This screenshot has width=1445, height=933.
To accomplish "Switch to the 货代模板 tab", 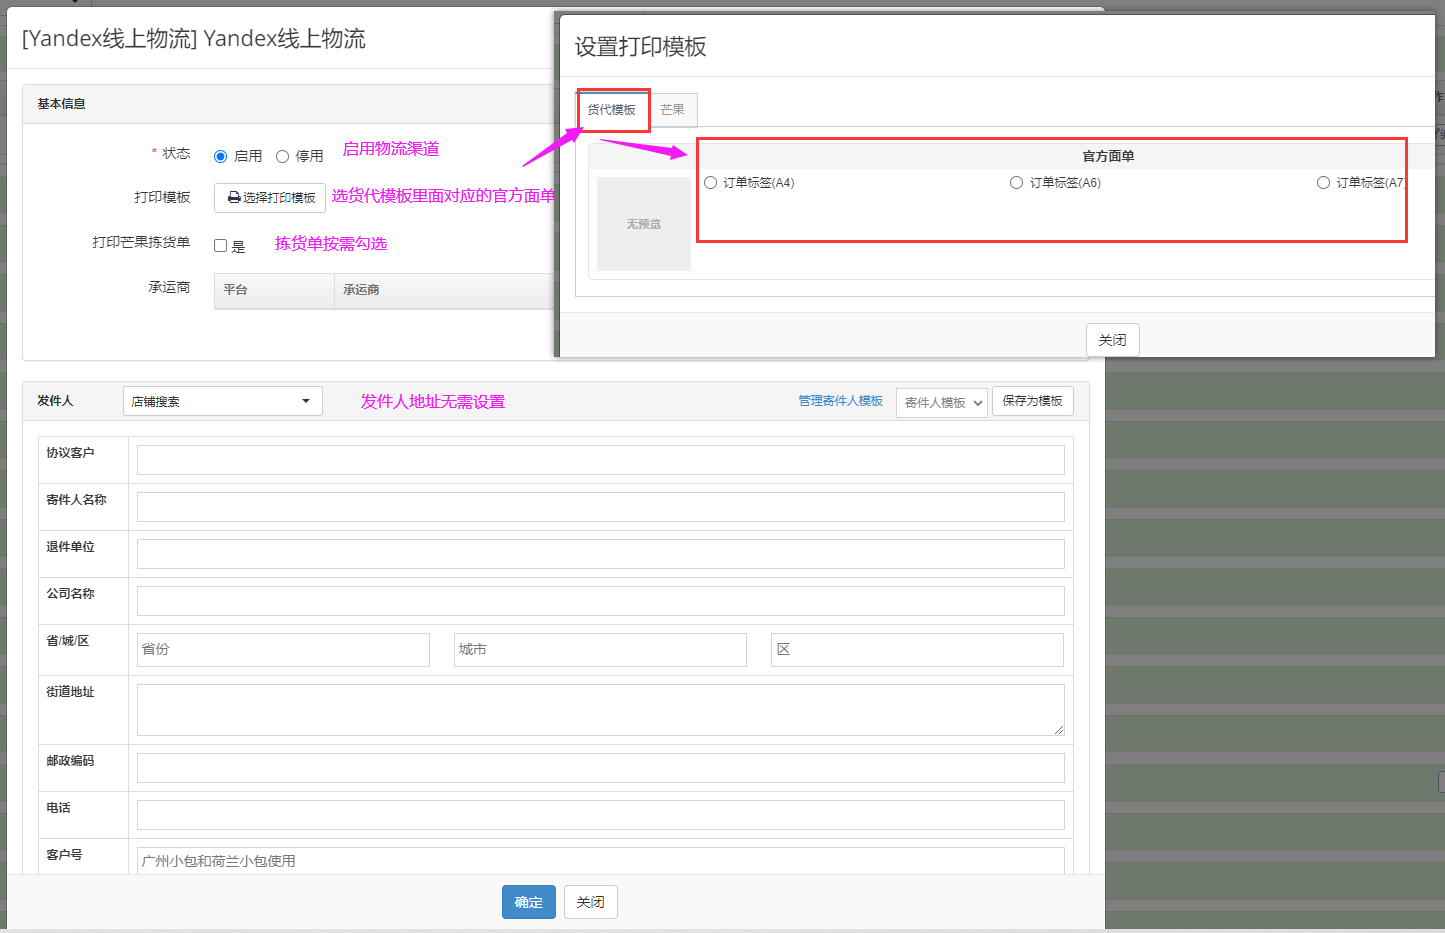I will pos(612,110).
